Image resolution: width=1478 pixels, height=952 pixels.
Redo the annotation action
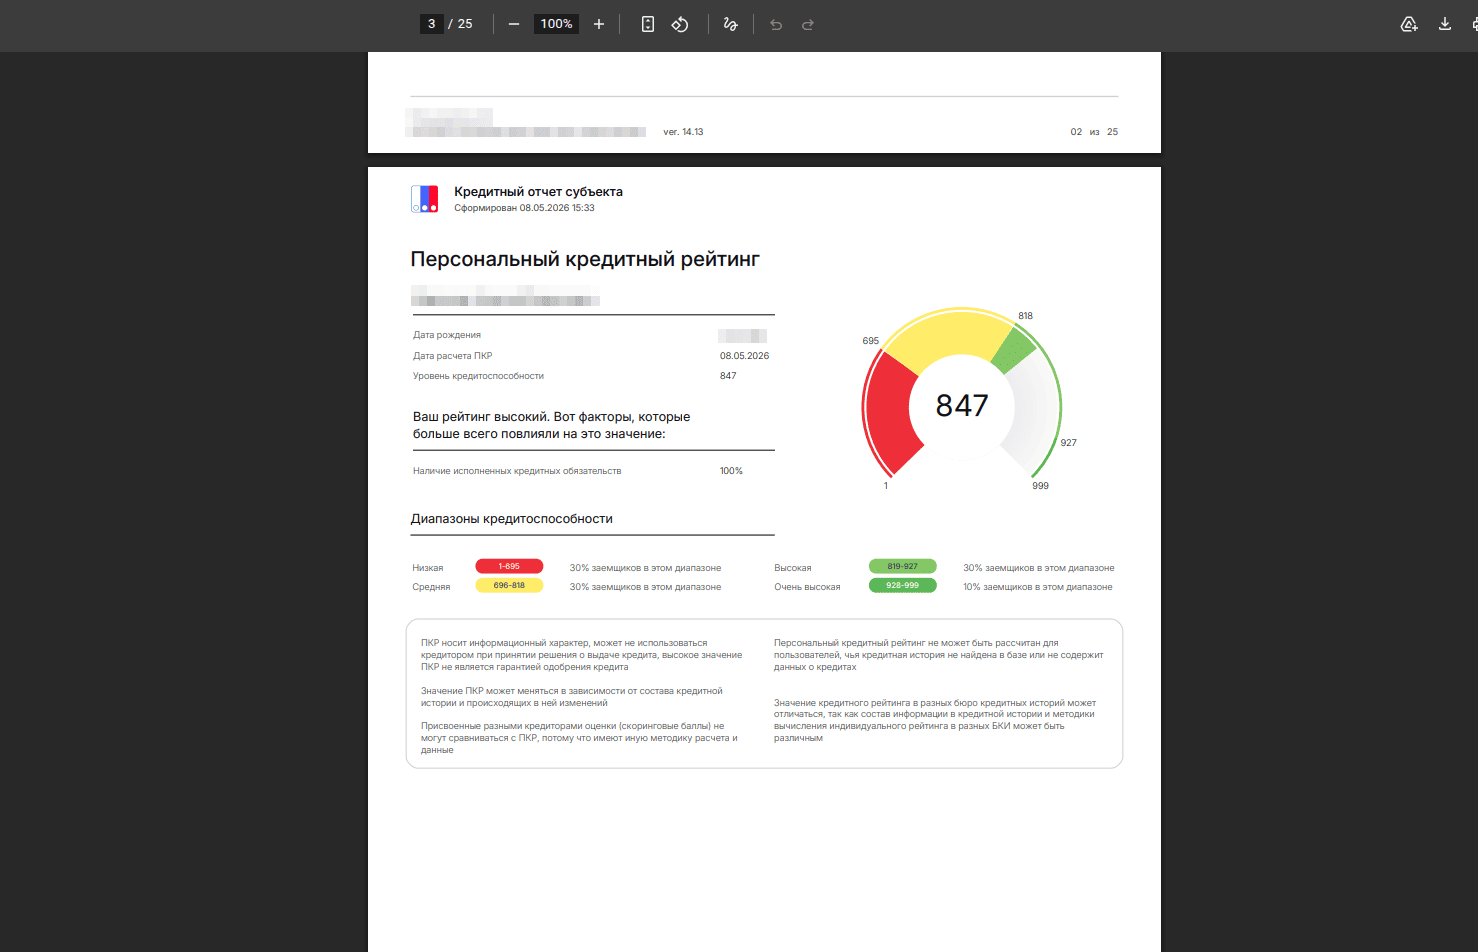click(808, 24)
